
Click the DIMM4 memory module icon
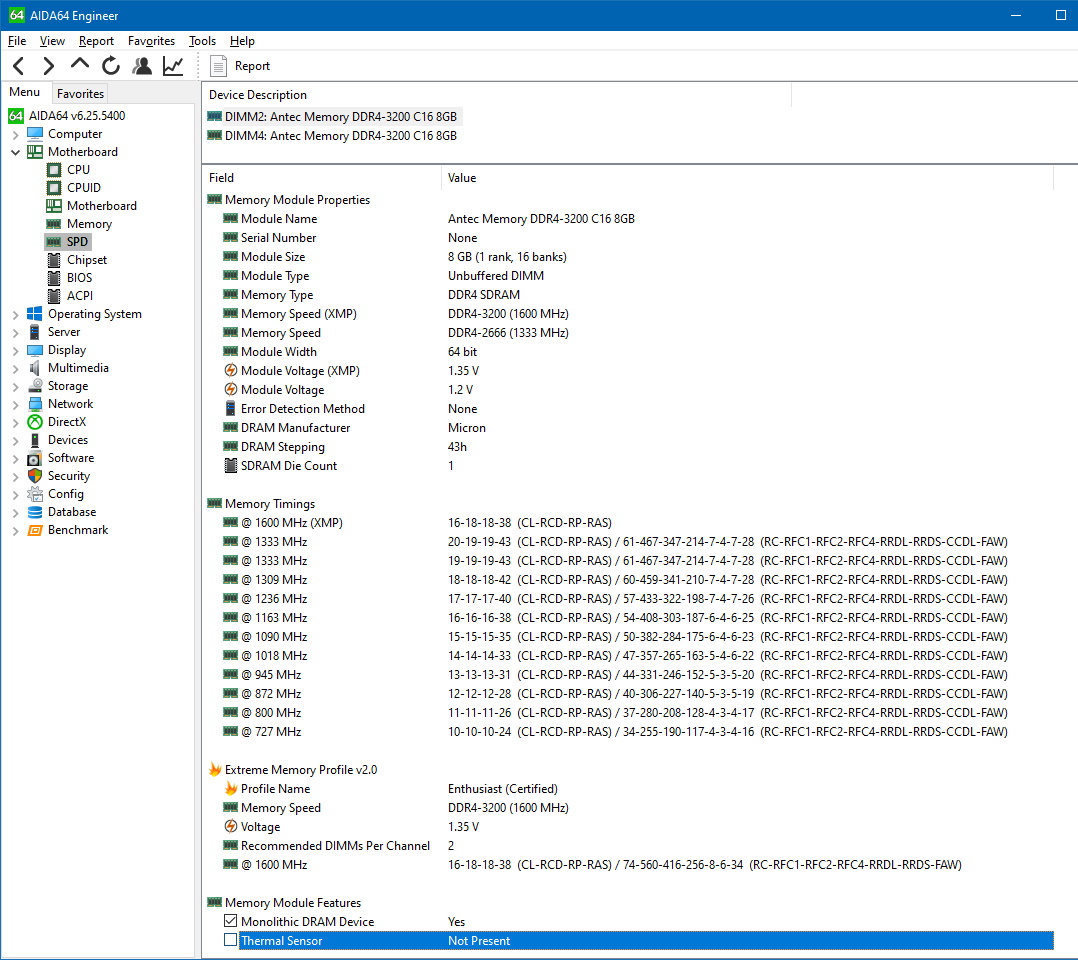coord(214,135)
